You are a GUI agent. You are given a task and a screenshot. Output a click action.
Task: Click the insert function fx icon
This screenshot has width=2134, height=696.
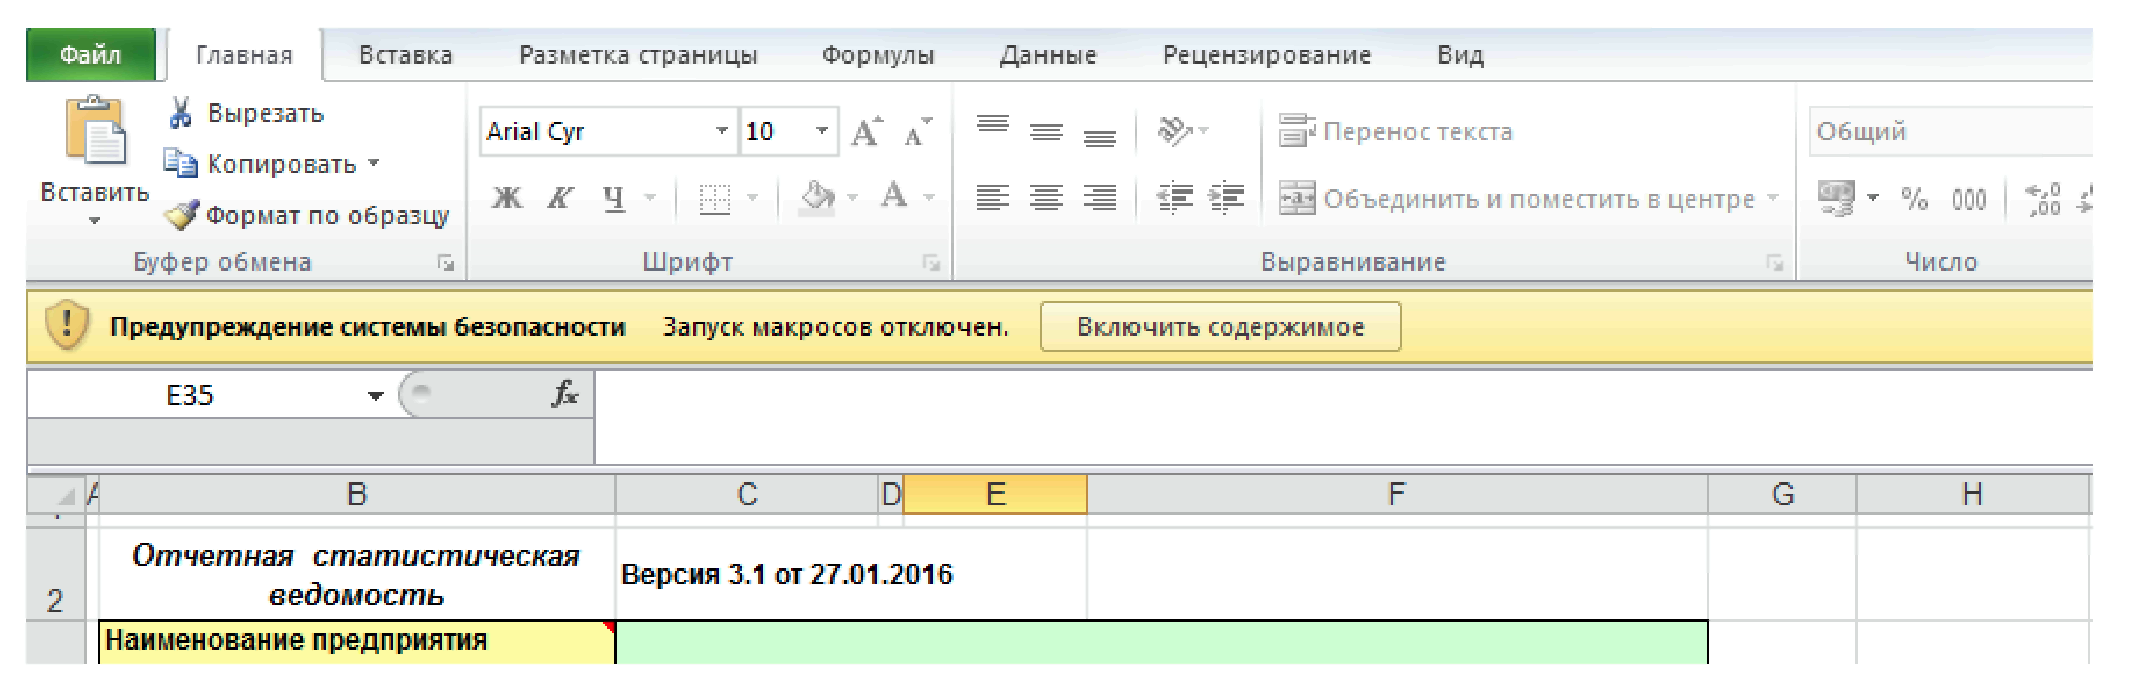pos(565,394)
